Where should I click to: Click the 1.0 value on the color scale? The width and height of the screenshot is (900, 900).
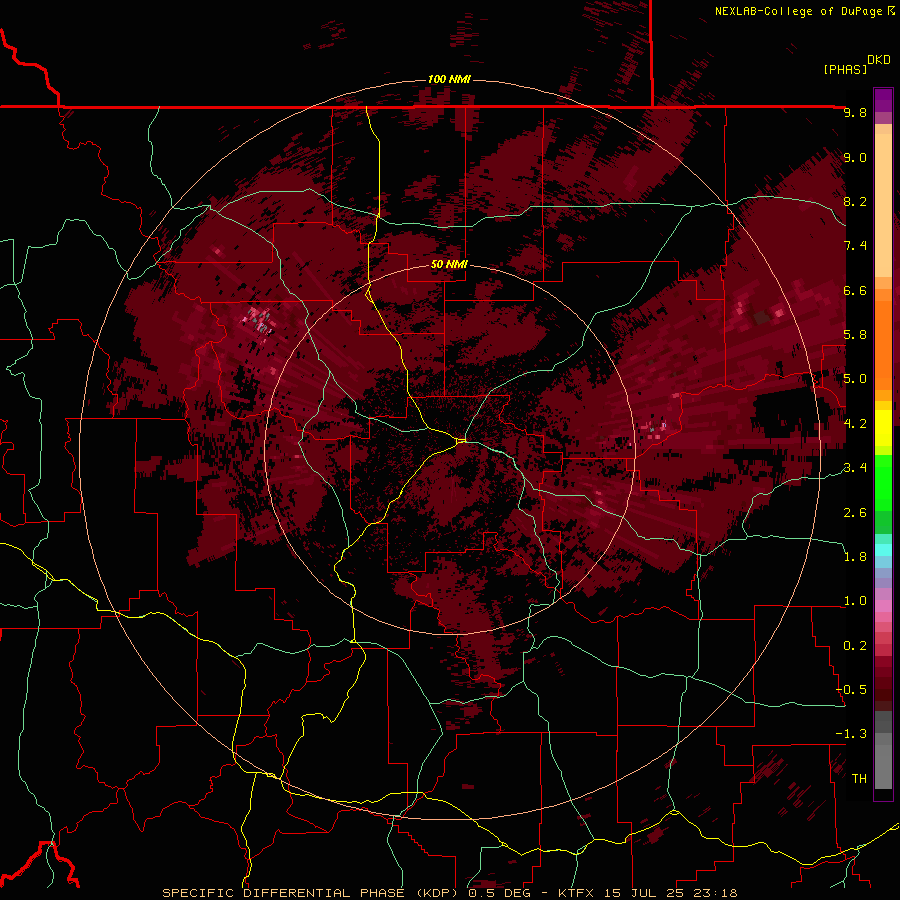coord(855,601)
